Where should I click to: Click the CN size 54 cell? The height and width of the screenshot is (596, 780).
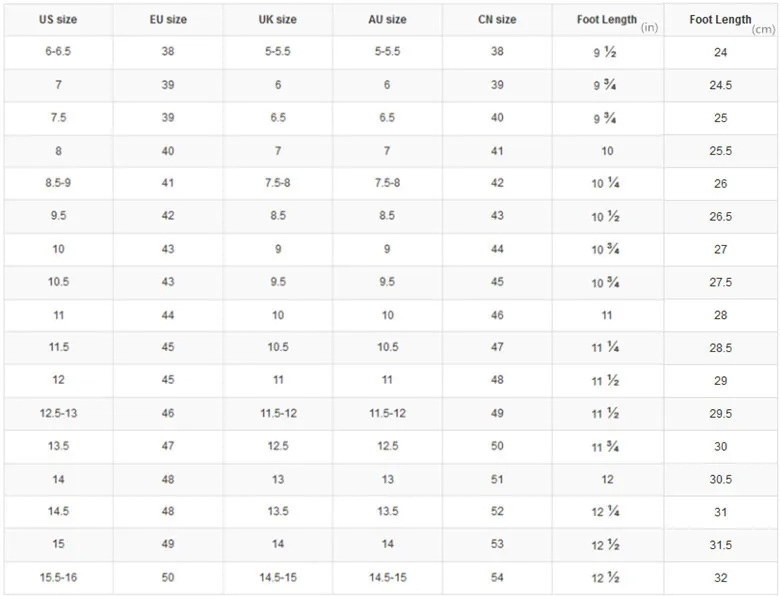click(x=497, y=578)
